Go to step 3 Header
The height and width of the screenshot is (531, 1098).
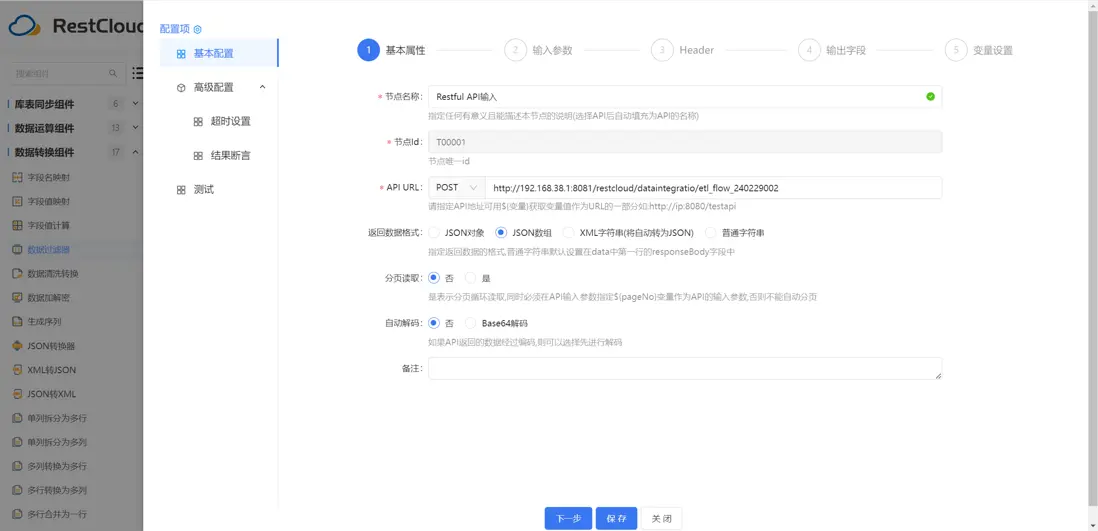point(683,50)
